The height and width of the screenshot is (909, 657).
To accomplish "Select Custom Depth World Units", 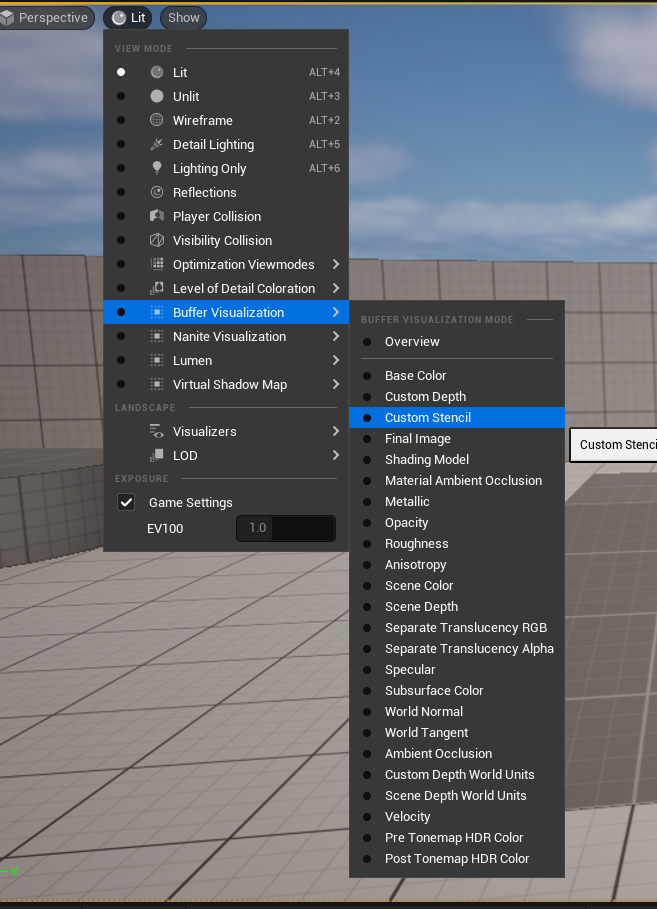I will pos(457,775).
